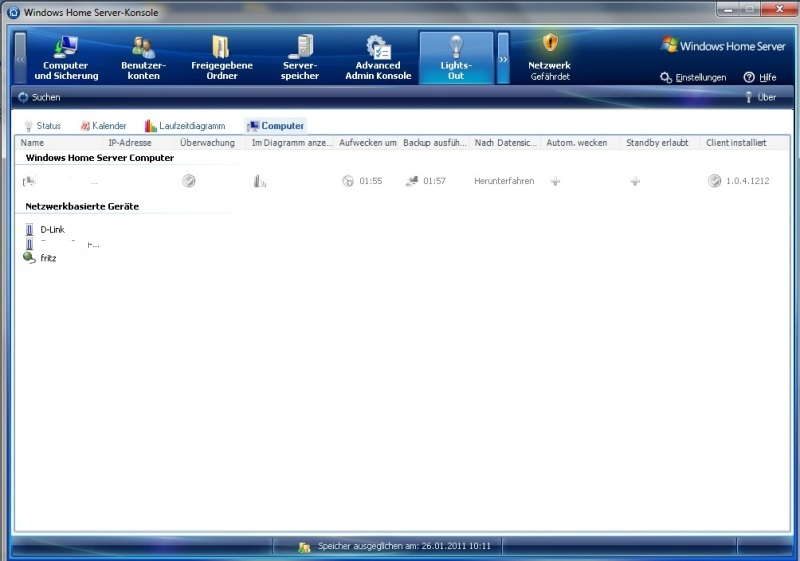
Task: Select D-Link device entry
Action: pyautogui.click(x=53, y=230)
